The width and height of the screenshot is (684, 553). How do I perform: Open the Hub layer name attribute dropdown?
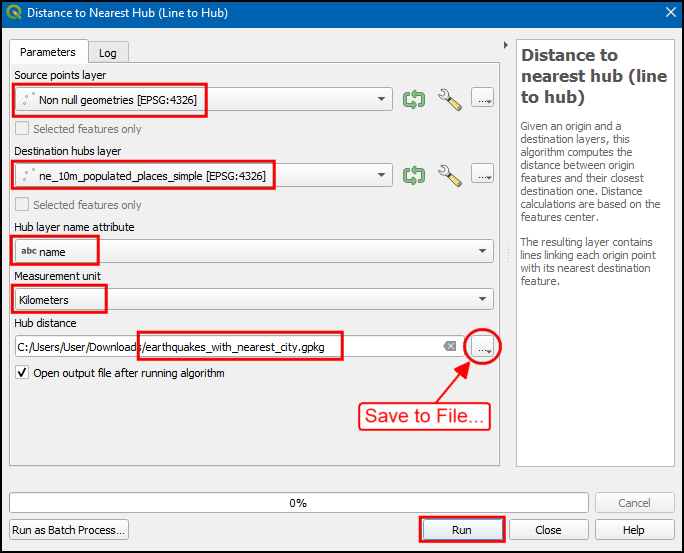[484, 251]
